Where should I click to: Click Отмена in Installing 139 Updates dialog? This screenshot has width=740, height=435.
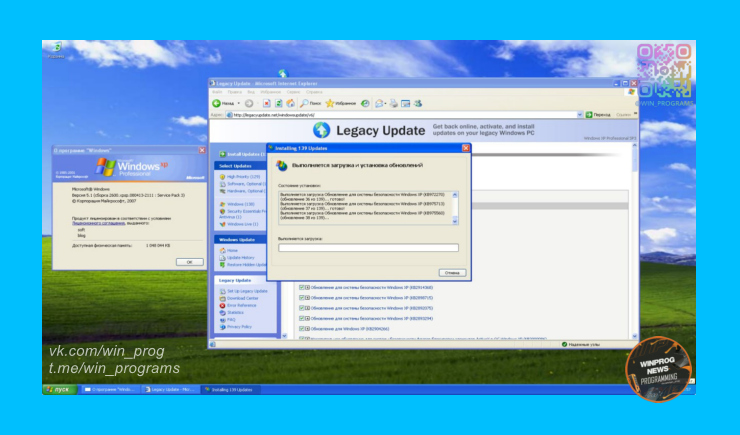point(452,273)
